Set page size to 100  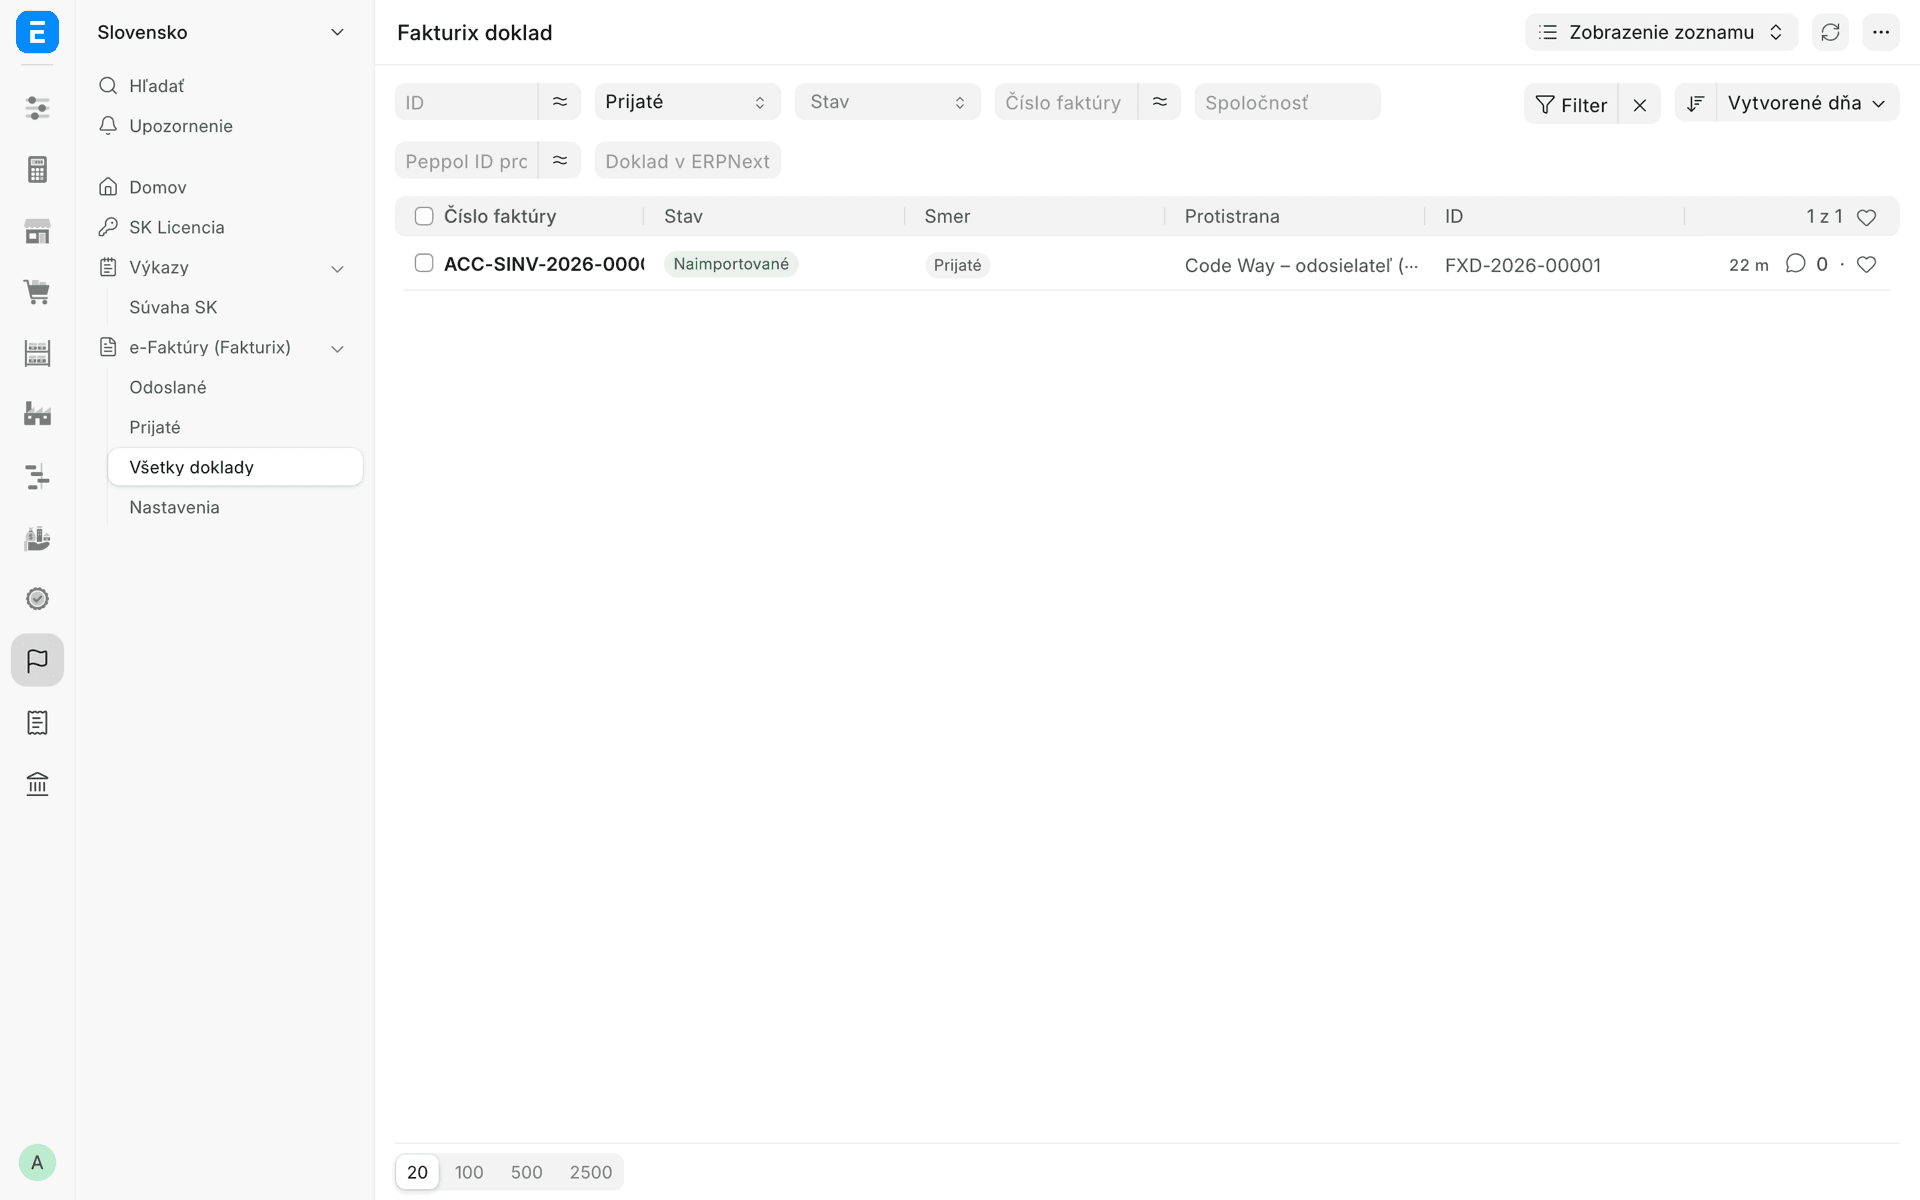pos(469,1172)
